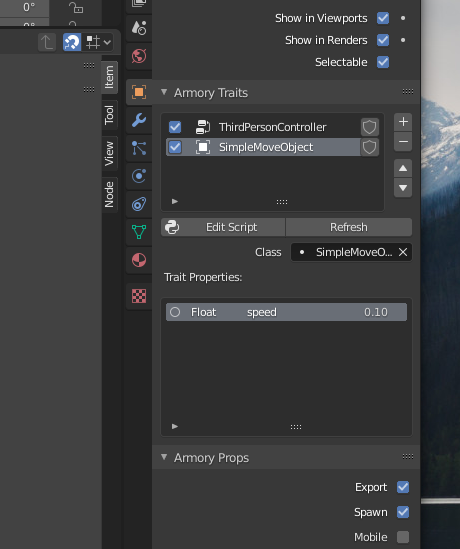Viewport: 460px width, 549px height.
Task: Open the Object Constraints tab
Action: point(139,204)
